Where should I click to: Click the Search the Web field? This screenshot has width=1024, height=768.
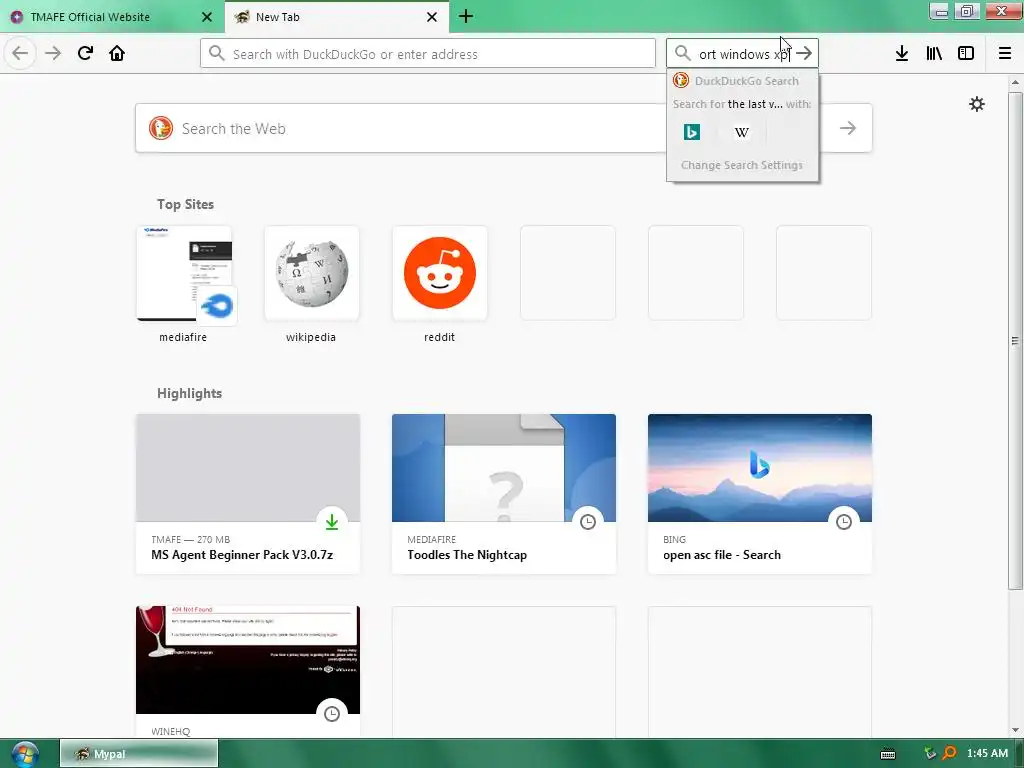(418, 129)
